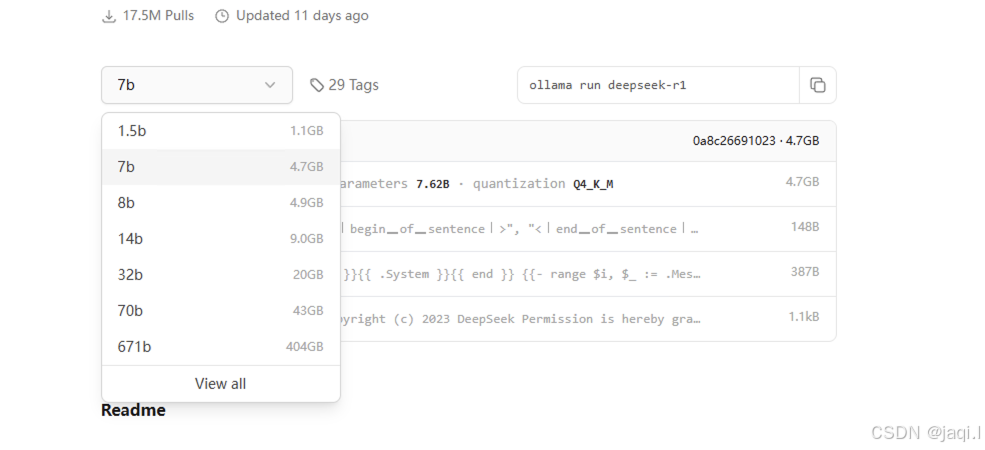Open View all model tags
The height and width of the screenshot is (450, 985).
coord(220,383)
